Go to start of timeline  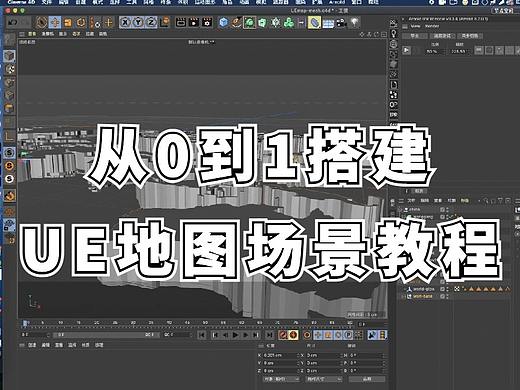coord(202,335)
